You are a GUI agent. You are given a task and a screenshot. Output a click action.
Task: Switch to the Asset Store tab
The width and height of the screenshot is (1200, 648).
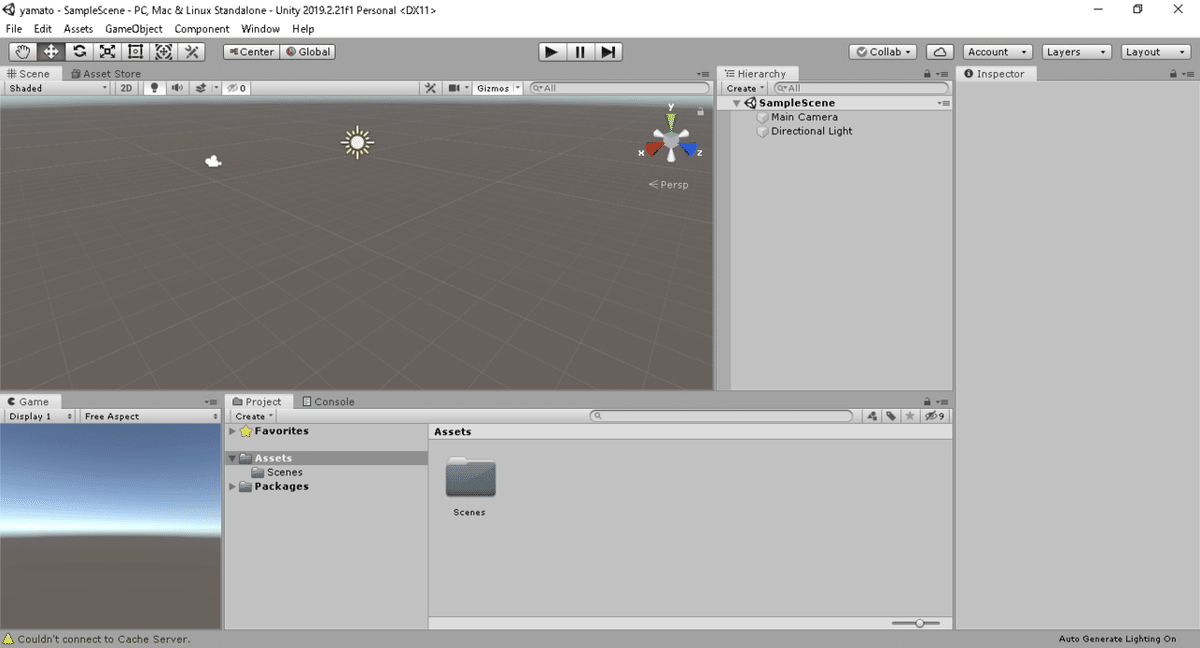[x=106, y=74]
